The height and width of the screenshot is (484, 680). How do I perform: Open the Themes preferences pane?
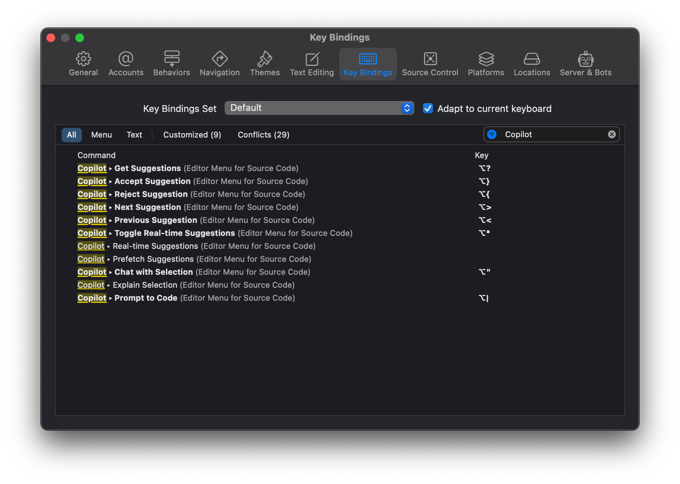click(265, 64)
